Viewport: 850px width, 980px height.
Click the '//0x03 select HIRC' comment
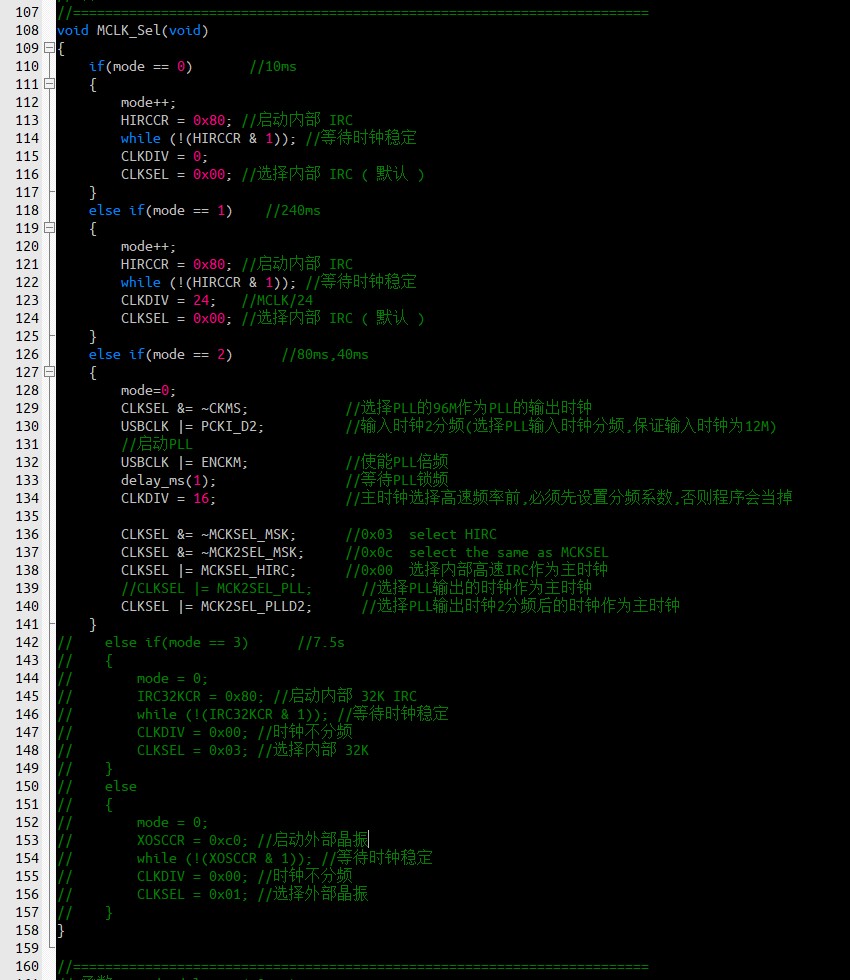coord(421,534)
